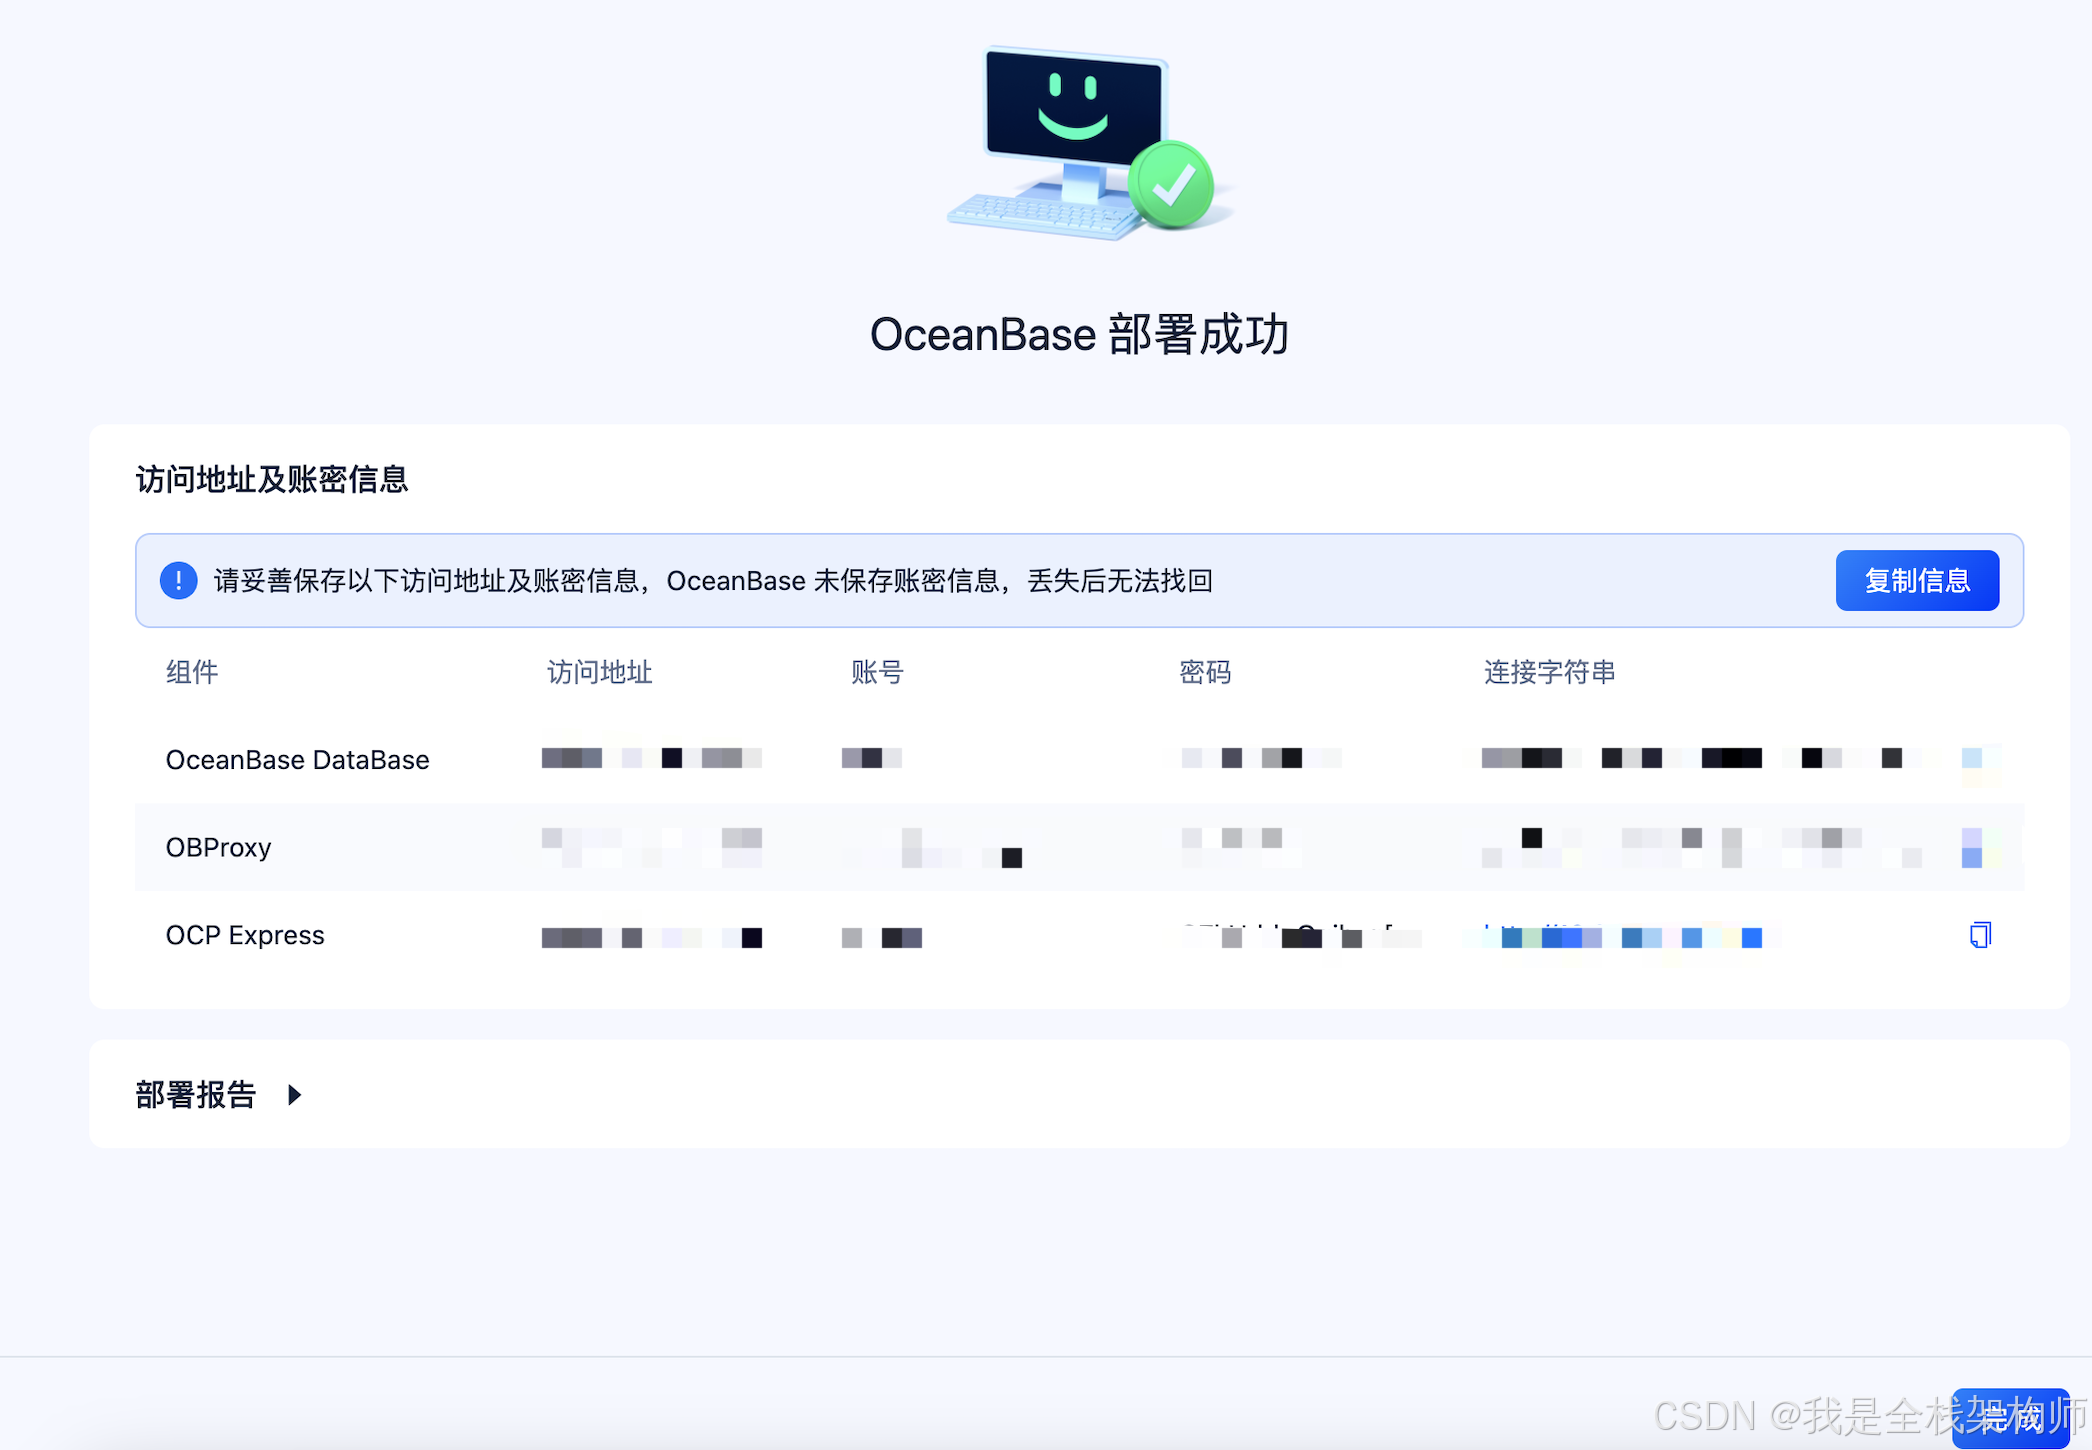Click the 访问地址 column header
Image resolution: width=2092 pixels, height=1450 pixels.
tap(599, 672)
